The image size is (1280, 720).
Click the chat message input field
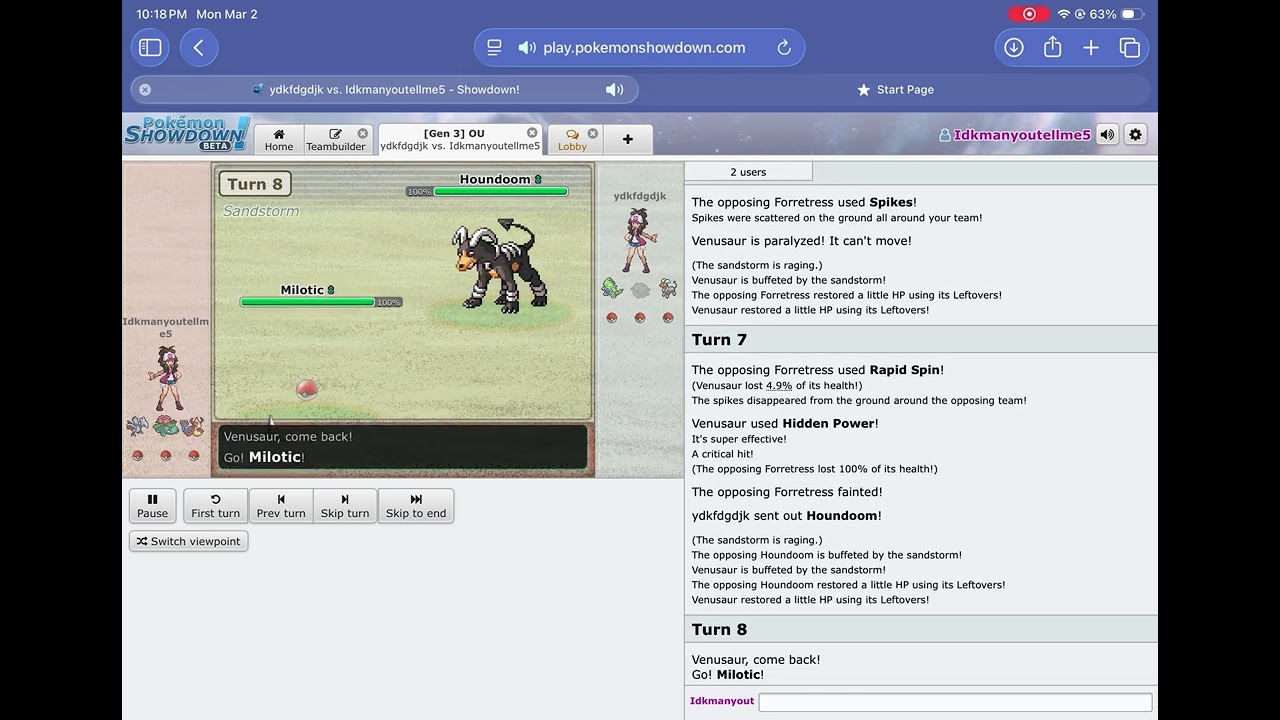coord(955,702)
